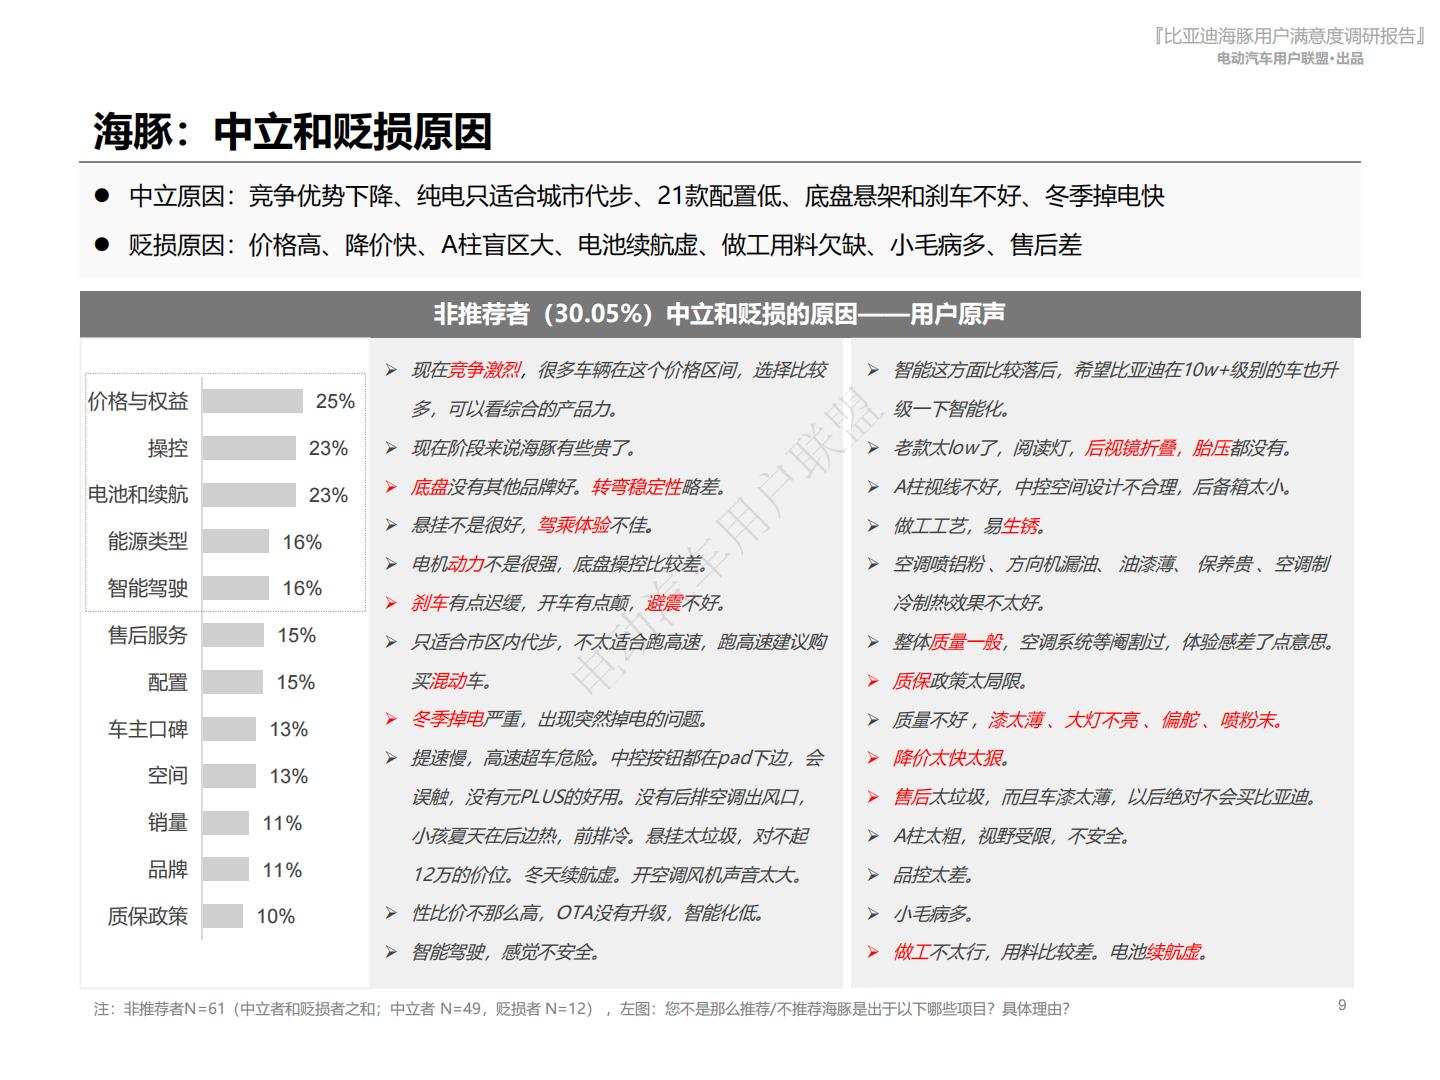Click the gray banner 非推荐者 (30.05%) header
The image size is (1440, 1080).
click(719, 314)
